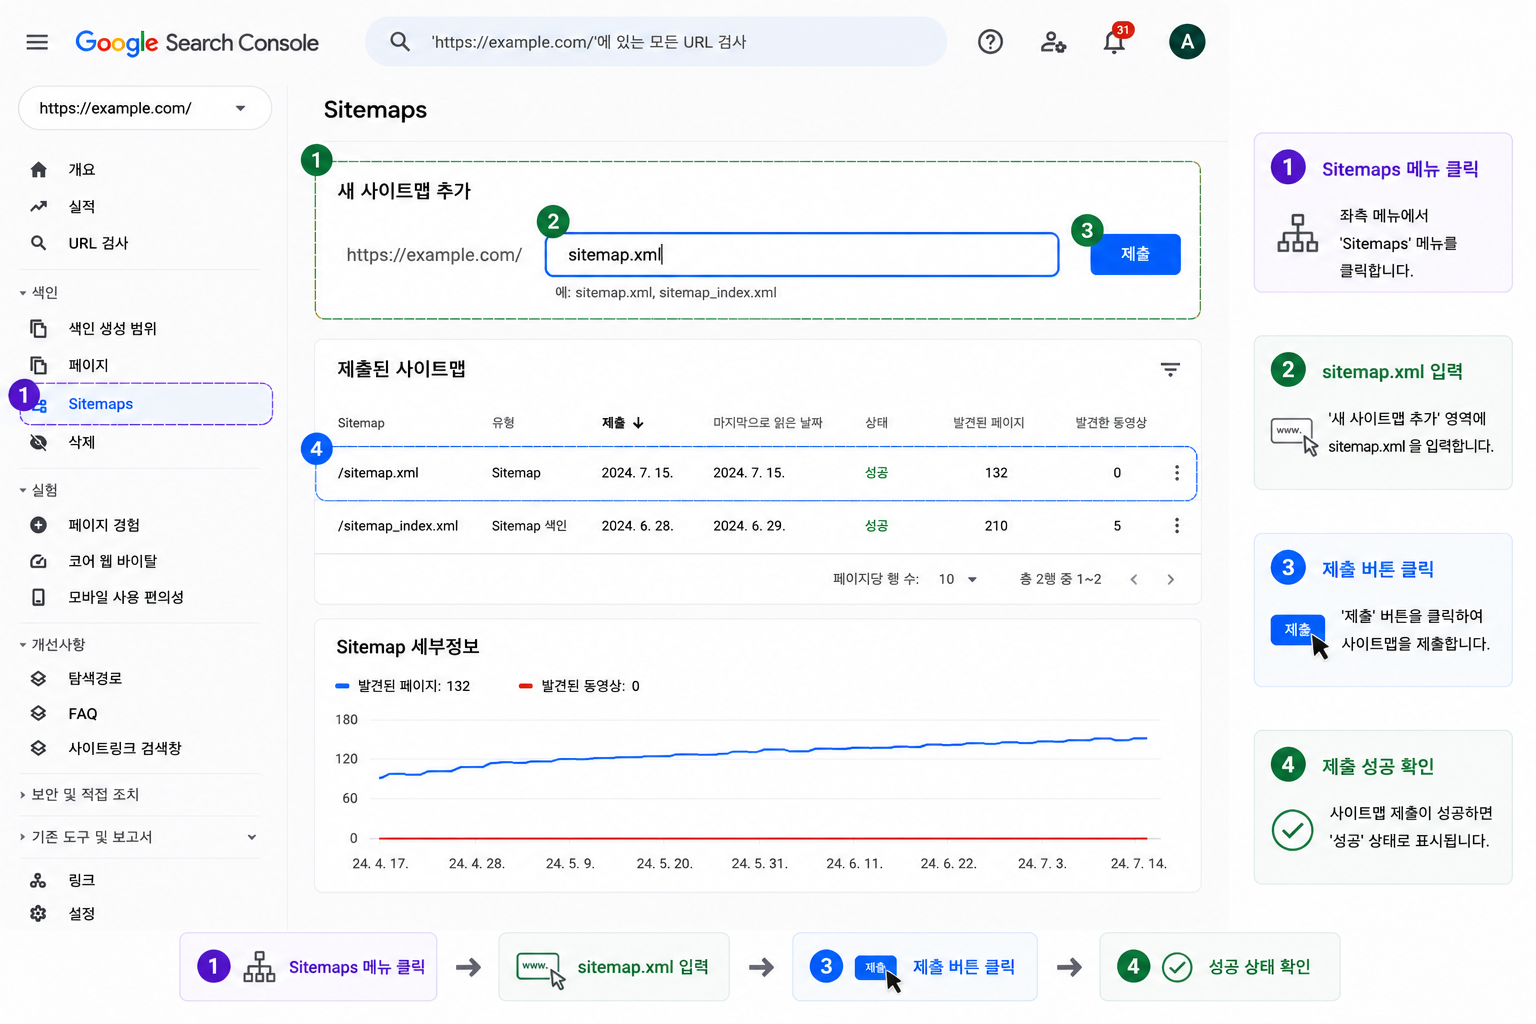Click the Google Search Console logo

197,43
